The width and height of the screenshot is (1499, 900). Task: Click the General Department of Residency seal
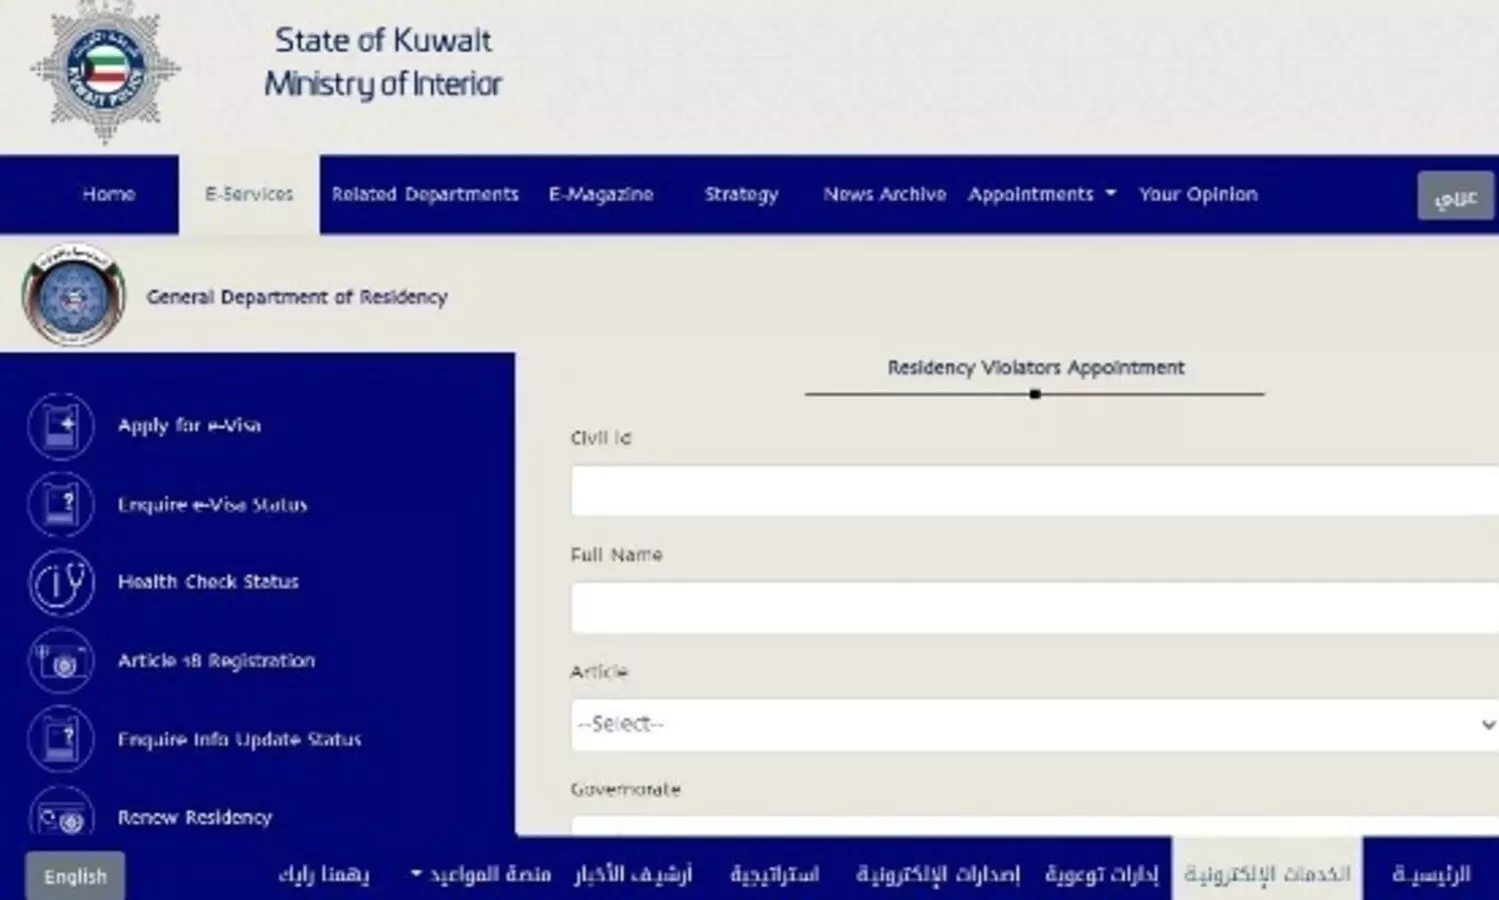[73, 297]
